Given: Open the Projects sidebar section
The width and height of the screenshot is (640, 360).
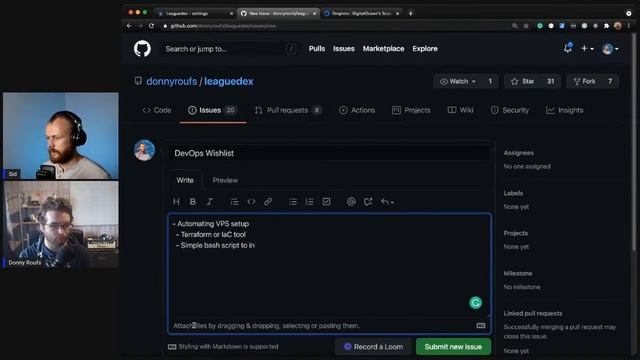Looking at the screenshot, I should [516, 233].
